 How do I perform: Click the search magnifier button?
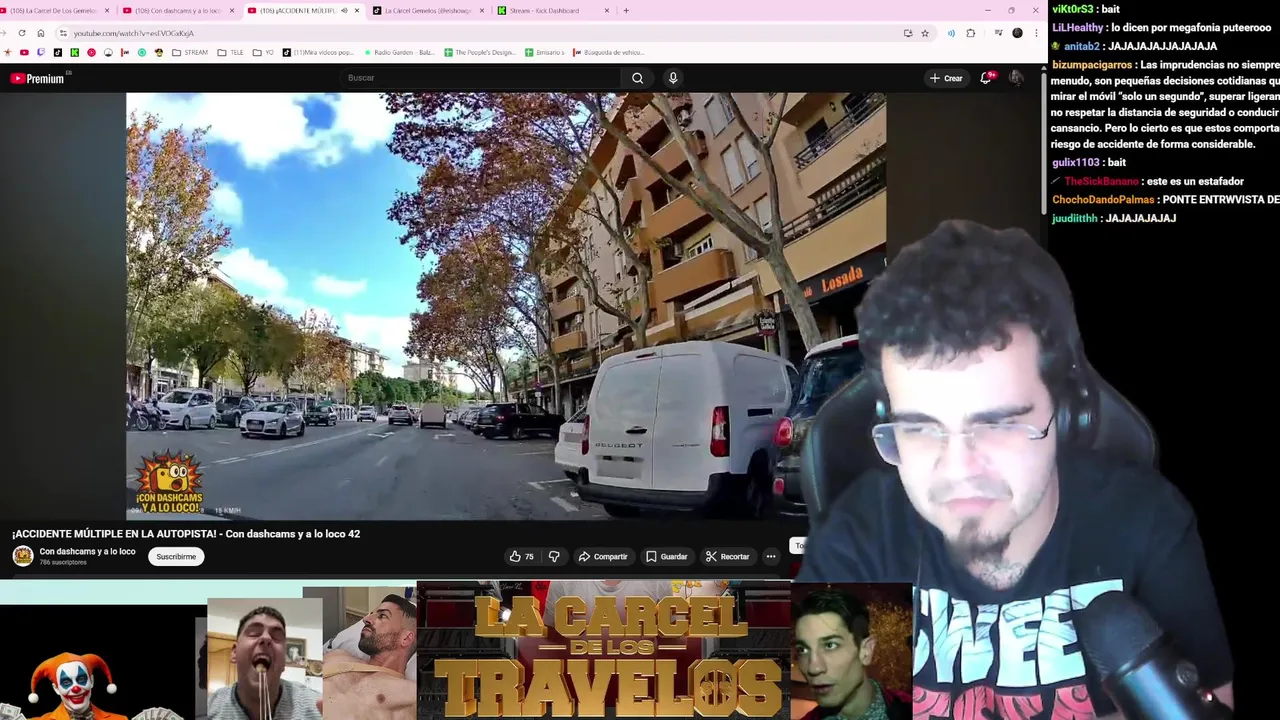(637, 78)
